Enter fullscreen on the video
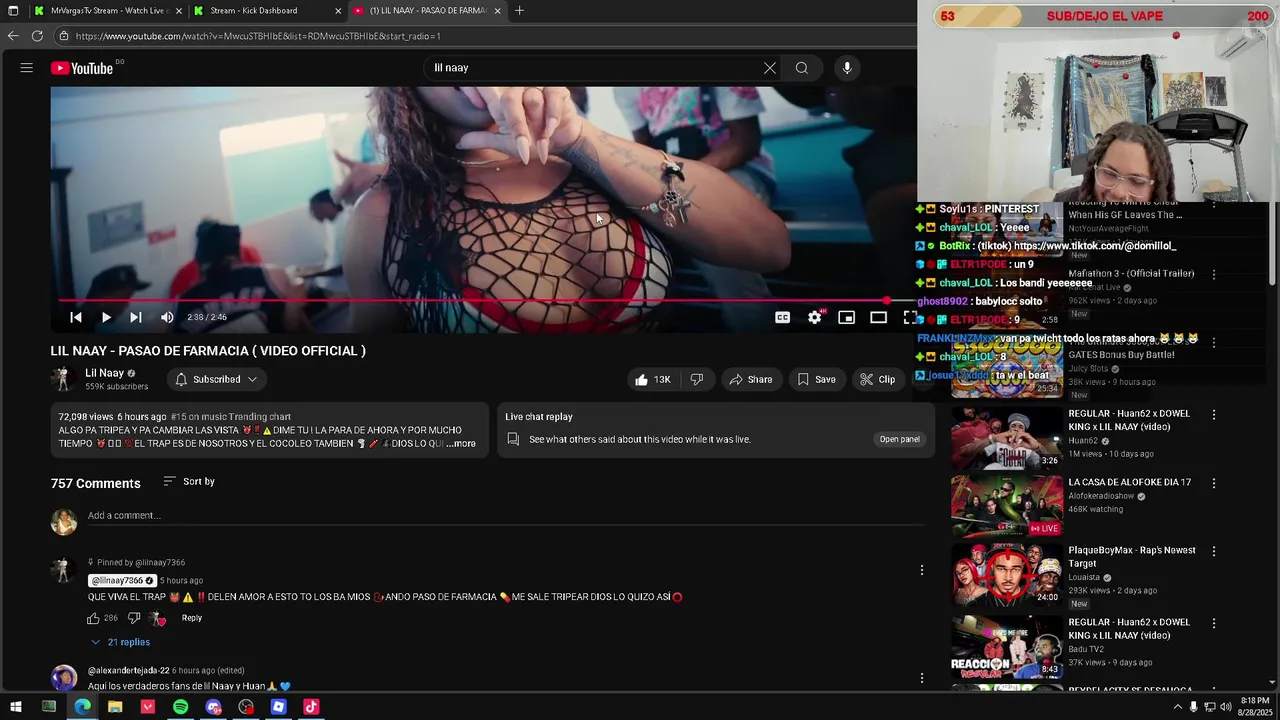1280x720 pixels. (909, 317)
